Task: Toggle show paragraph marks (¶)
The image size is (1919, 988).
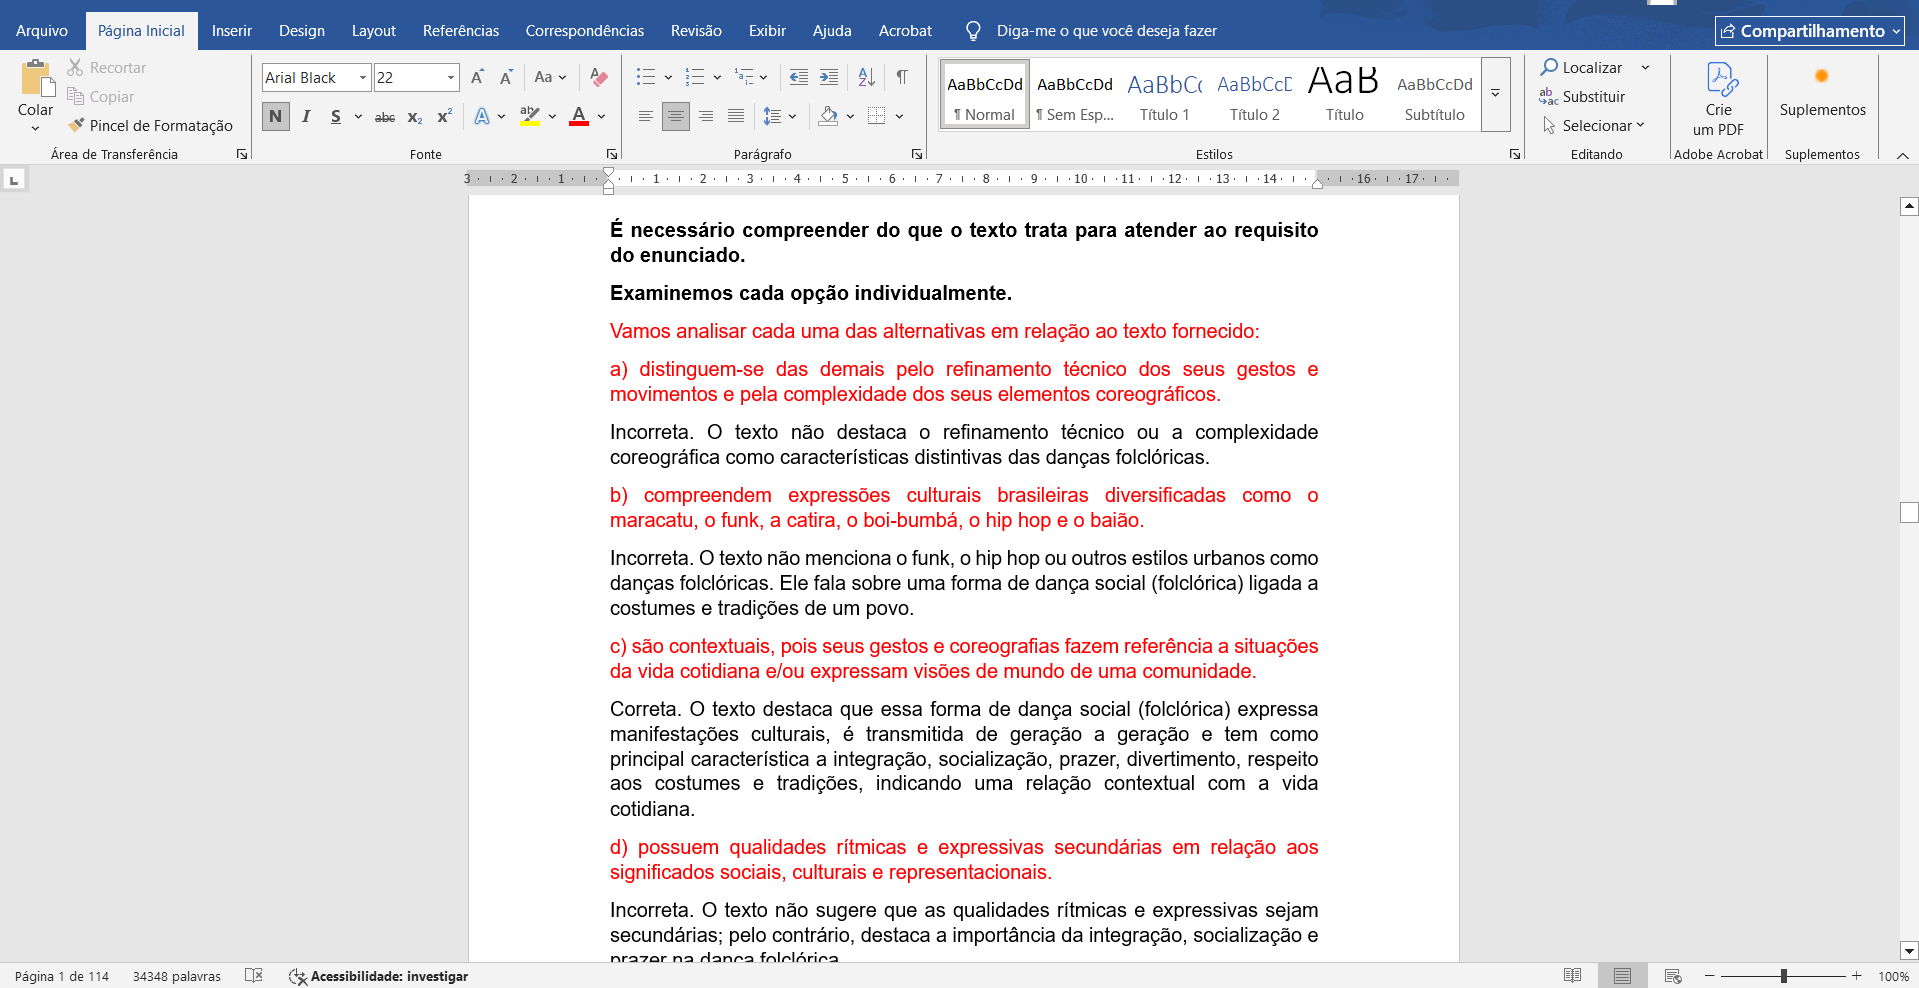Action: [902, 77]
